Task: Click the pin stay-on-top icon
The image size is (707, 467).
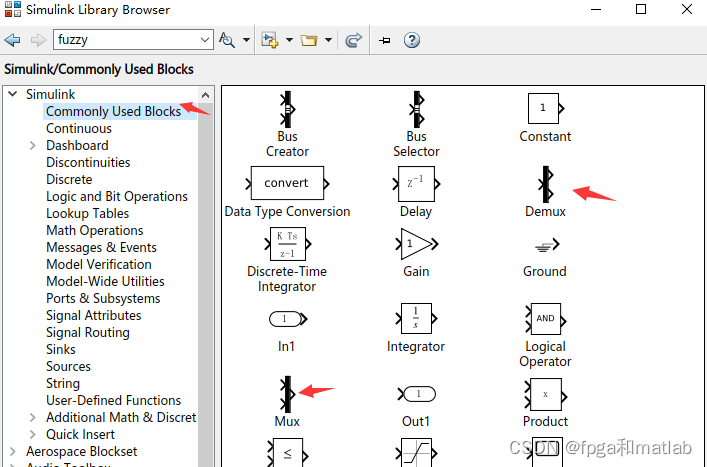Action: [x=384, y=41]
